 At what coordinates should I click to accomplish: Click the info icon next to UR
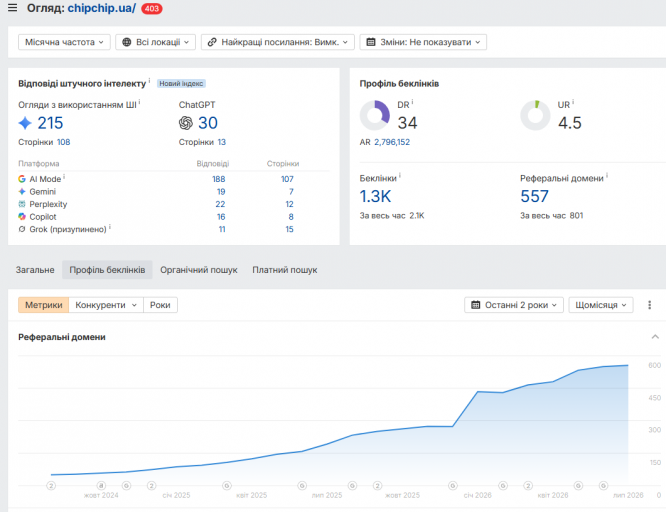click(x=573, y=102)
